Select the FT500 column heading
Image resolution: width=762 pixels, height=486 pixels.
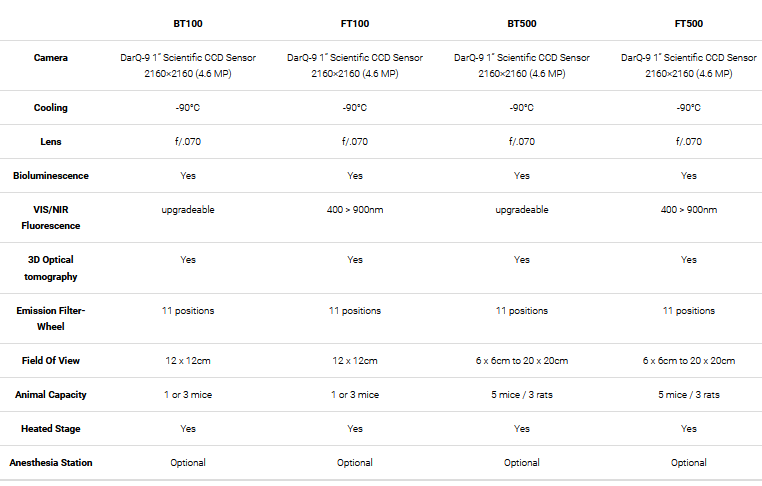(688, 21)
